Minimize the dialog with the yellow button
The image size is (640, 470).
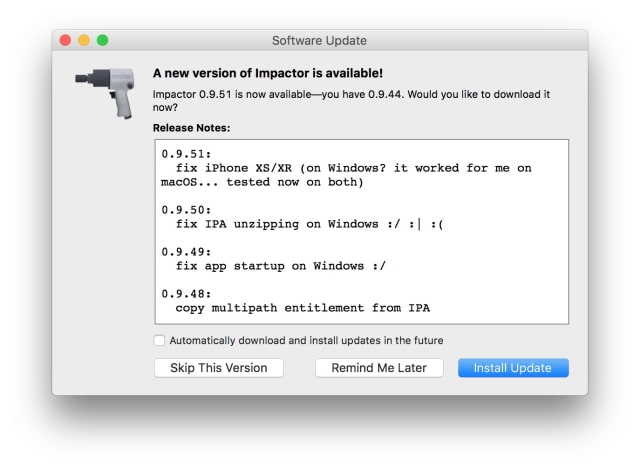click(83, 40)
